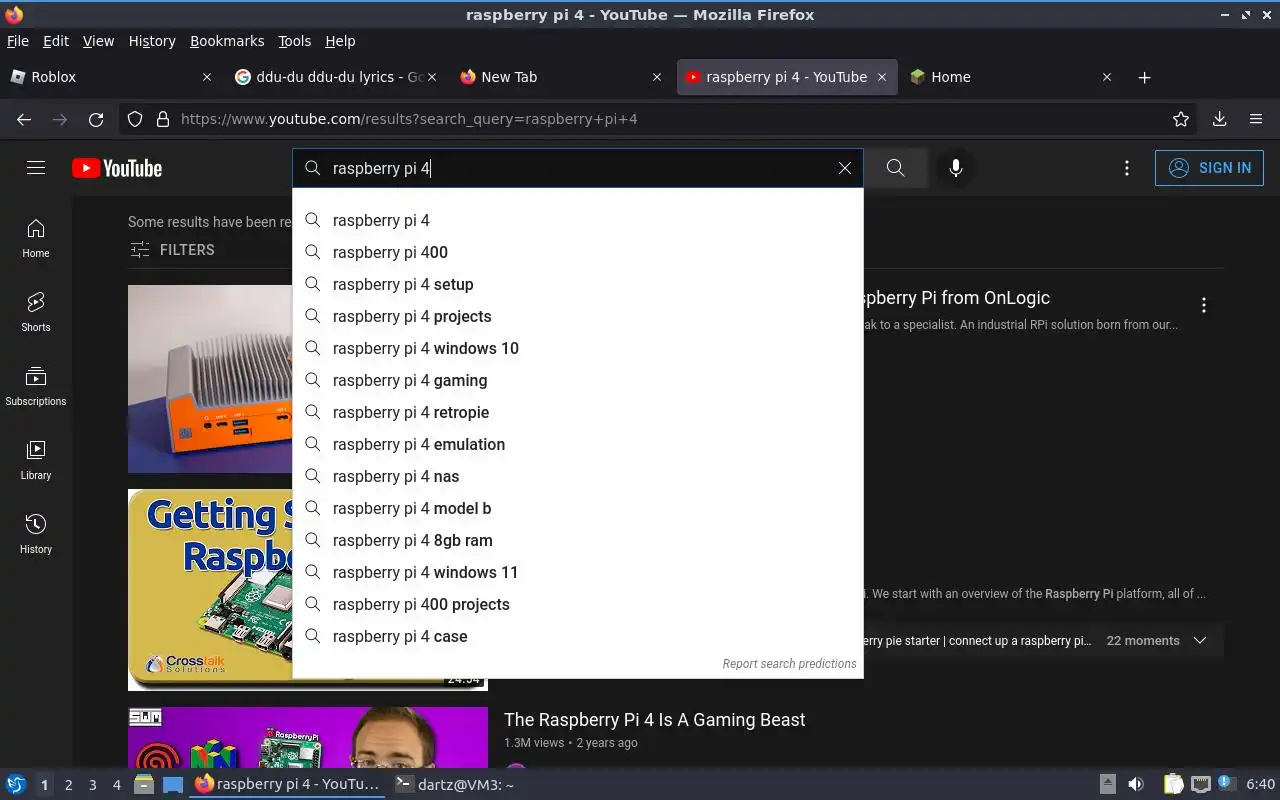Open 'The Raspberry Pi 4 Is A Gaming Beast' video
This screenshot has width=1280, height=800.
click(x=655, y=720)
